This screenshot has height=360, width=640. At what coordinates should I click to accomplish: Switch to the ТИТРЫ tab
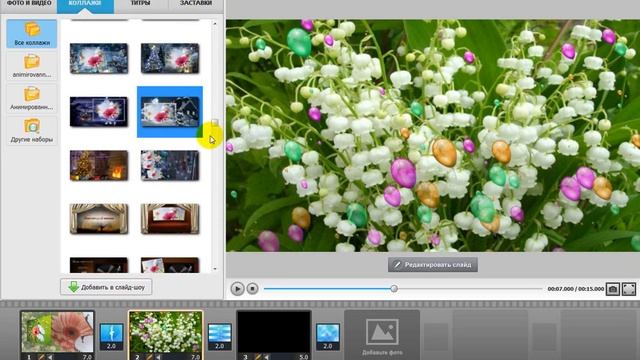(x=141, y=4)
